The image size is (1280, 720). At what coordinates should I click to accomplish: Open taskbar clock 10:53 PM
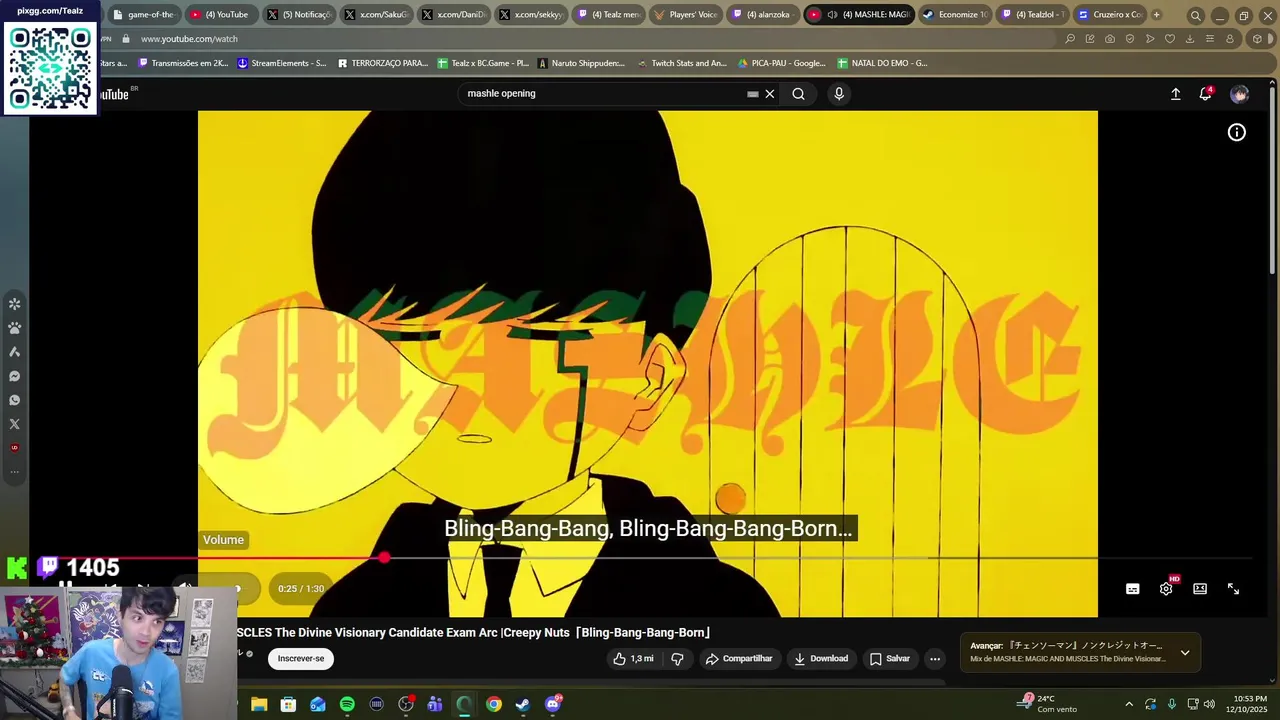(x=1250, y=704)
